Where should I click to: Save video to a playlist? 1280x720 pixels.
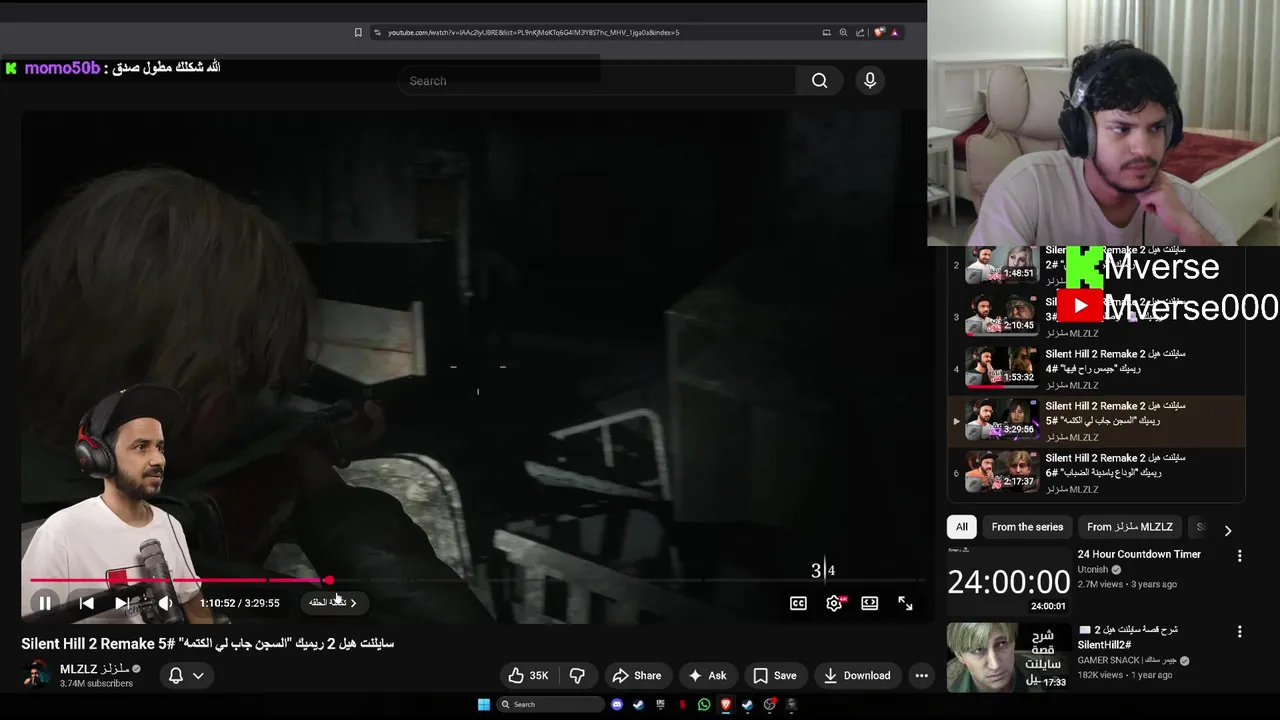[x=775, y=675]
